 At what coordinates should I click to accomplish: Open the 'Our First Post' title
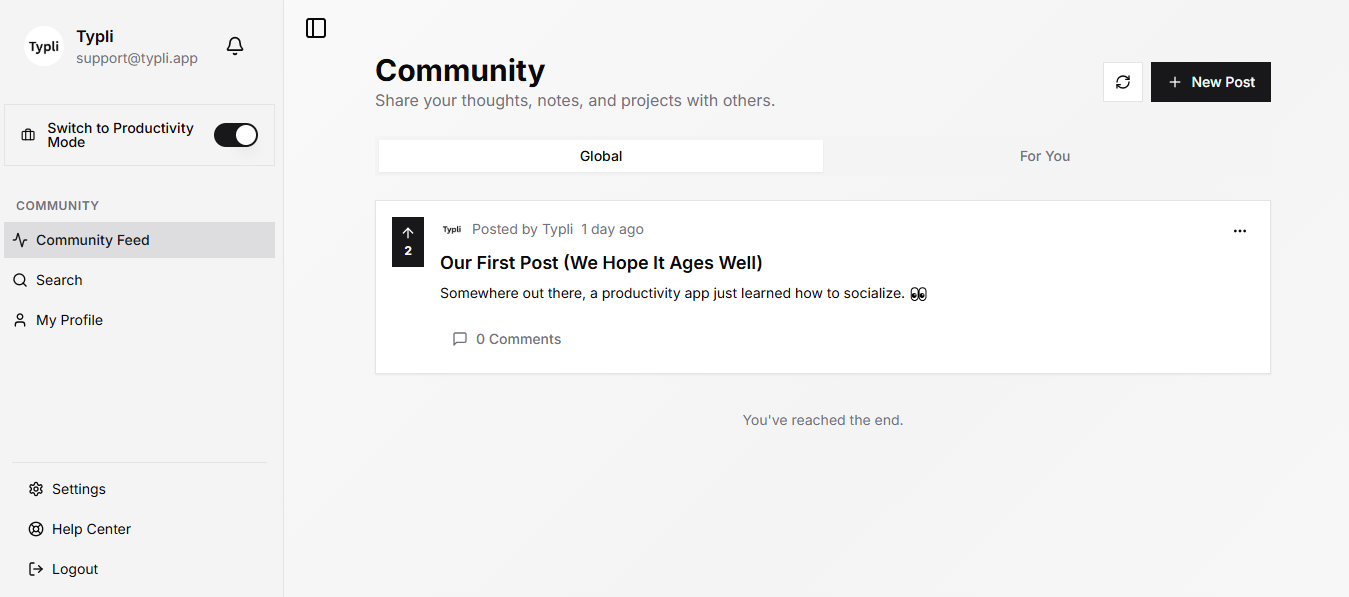601,263
